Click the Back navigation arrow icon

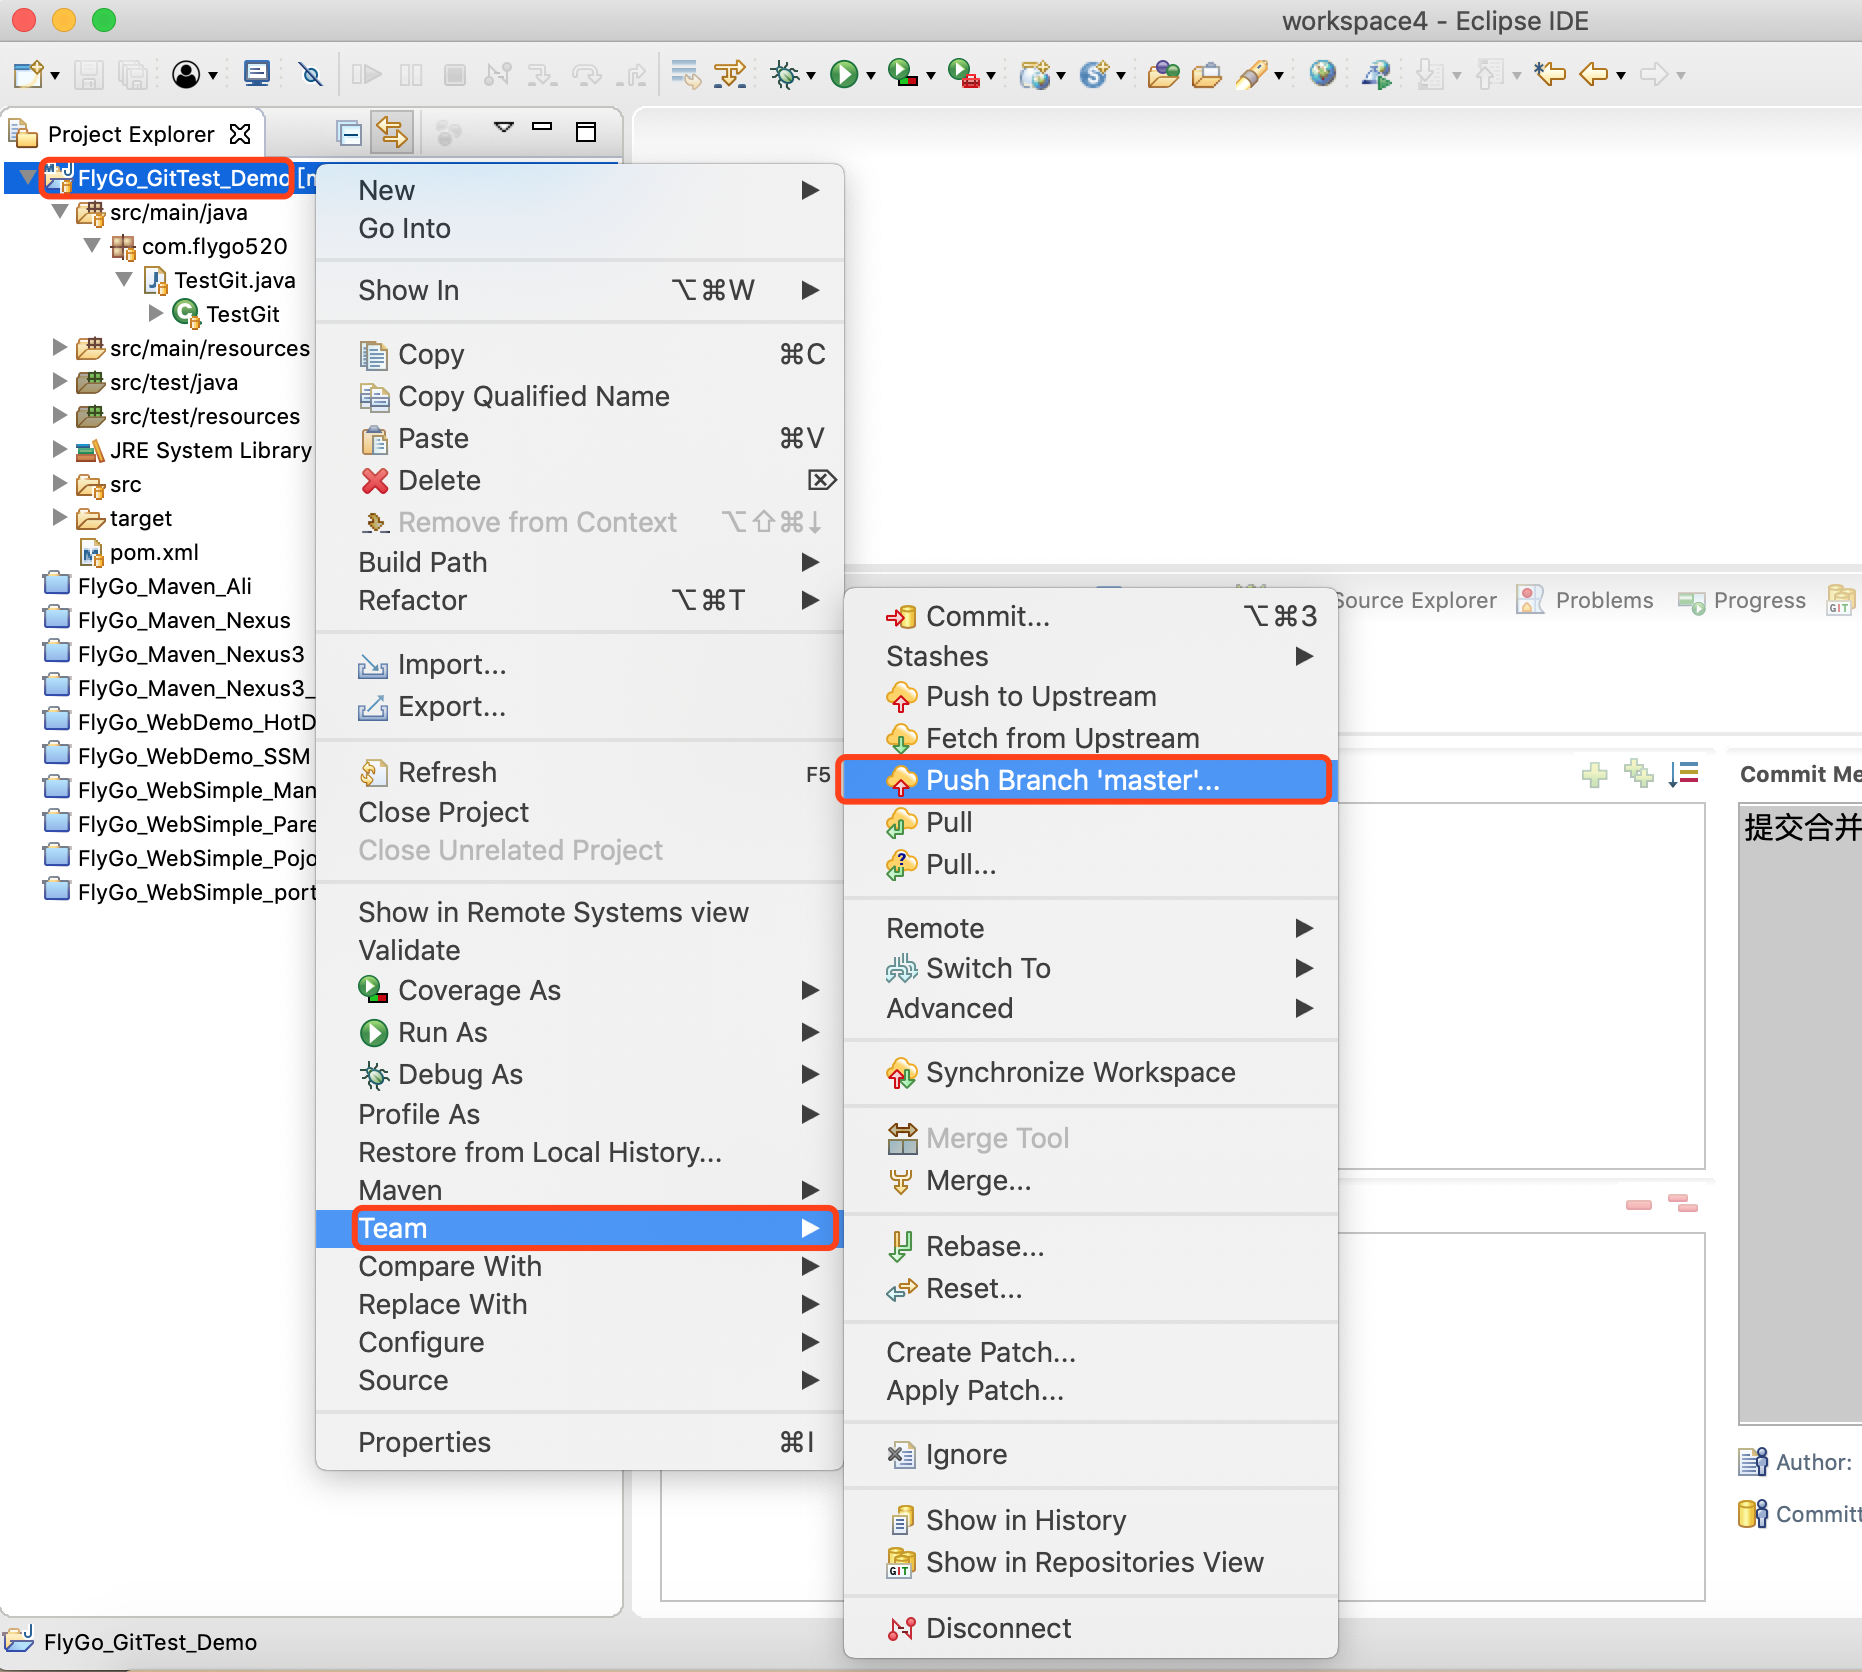click(x=1594, y=74)
